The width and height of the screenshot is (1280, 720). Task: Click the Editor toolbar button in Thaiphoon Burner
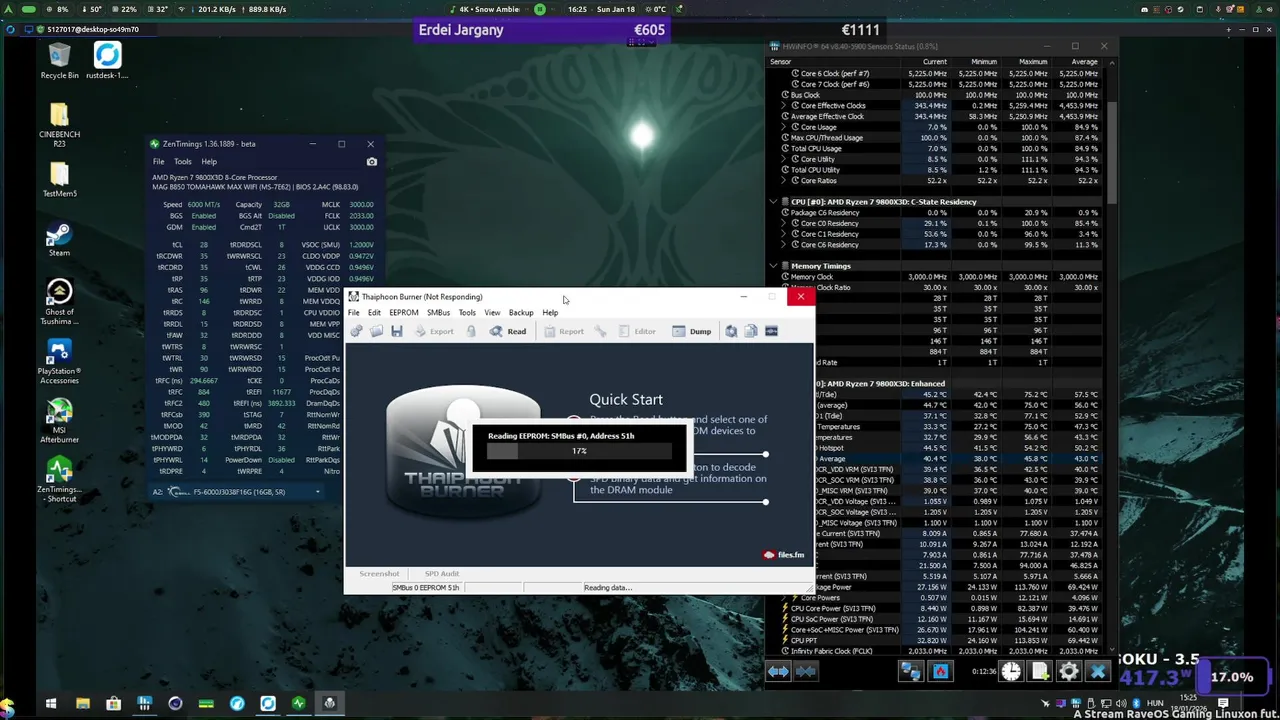point(637,331)
